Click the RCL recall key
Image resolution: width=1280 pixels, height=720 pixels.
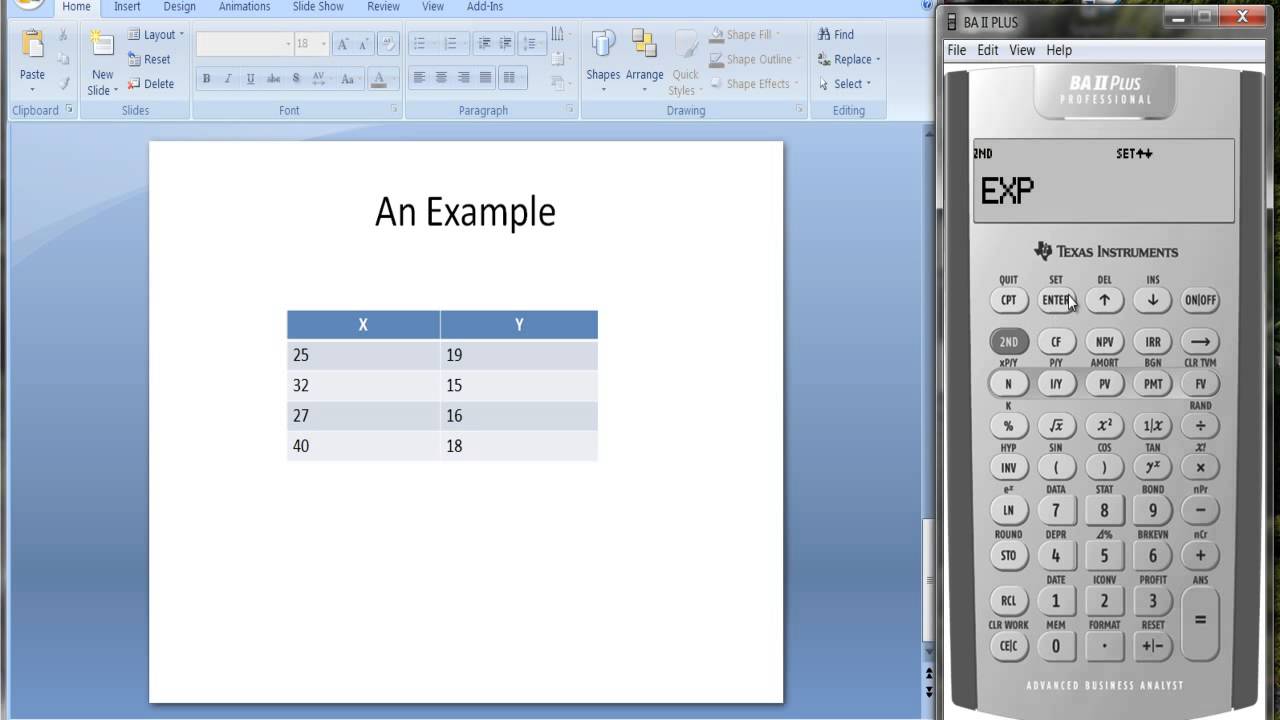coord(1008,601)
